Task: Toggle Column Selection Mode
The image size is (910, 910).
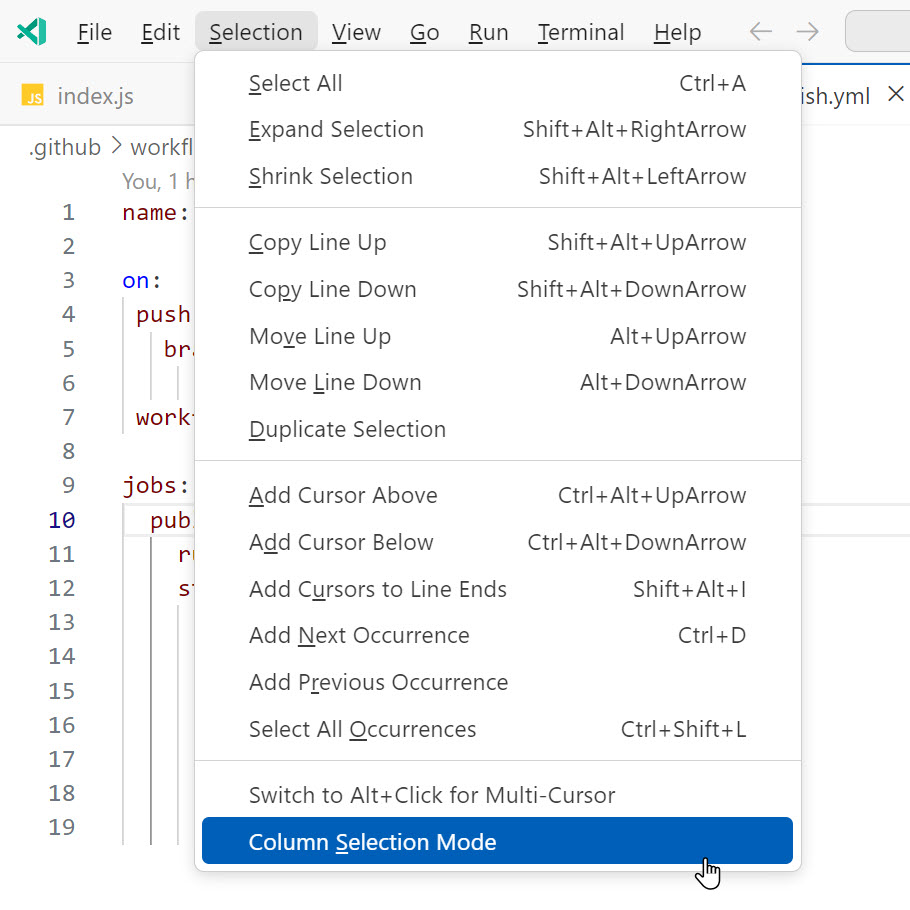Action: click(x=497, y=841)
